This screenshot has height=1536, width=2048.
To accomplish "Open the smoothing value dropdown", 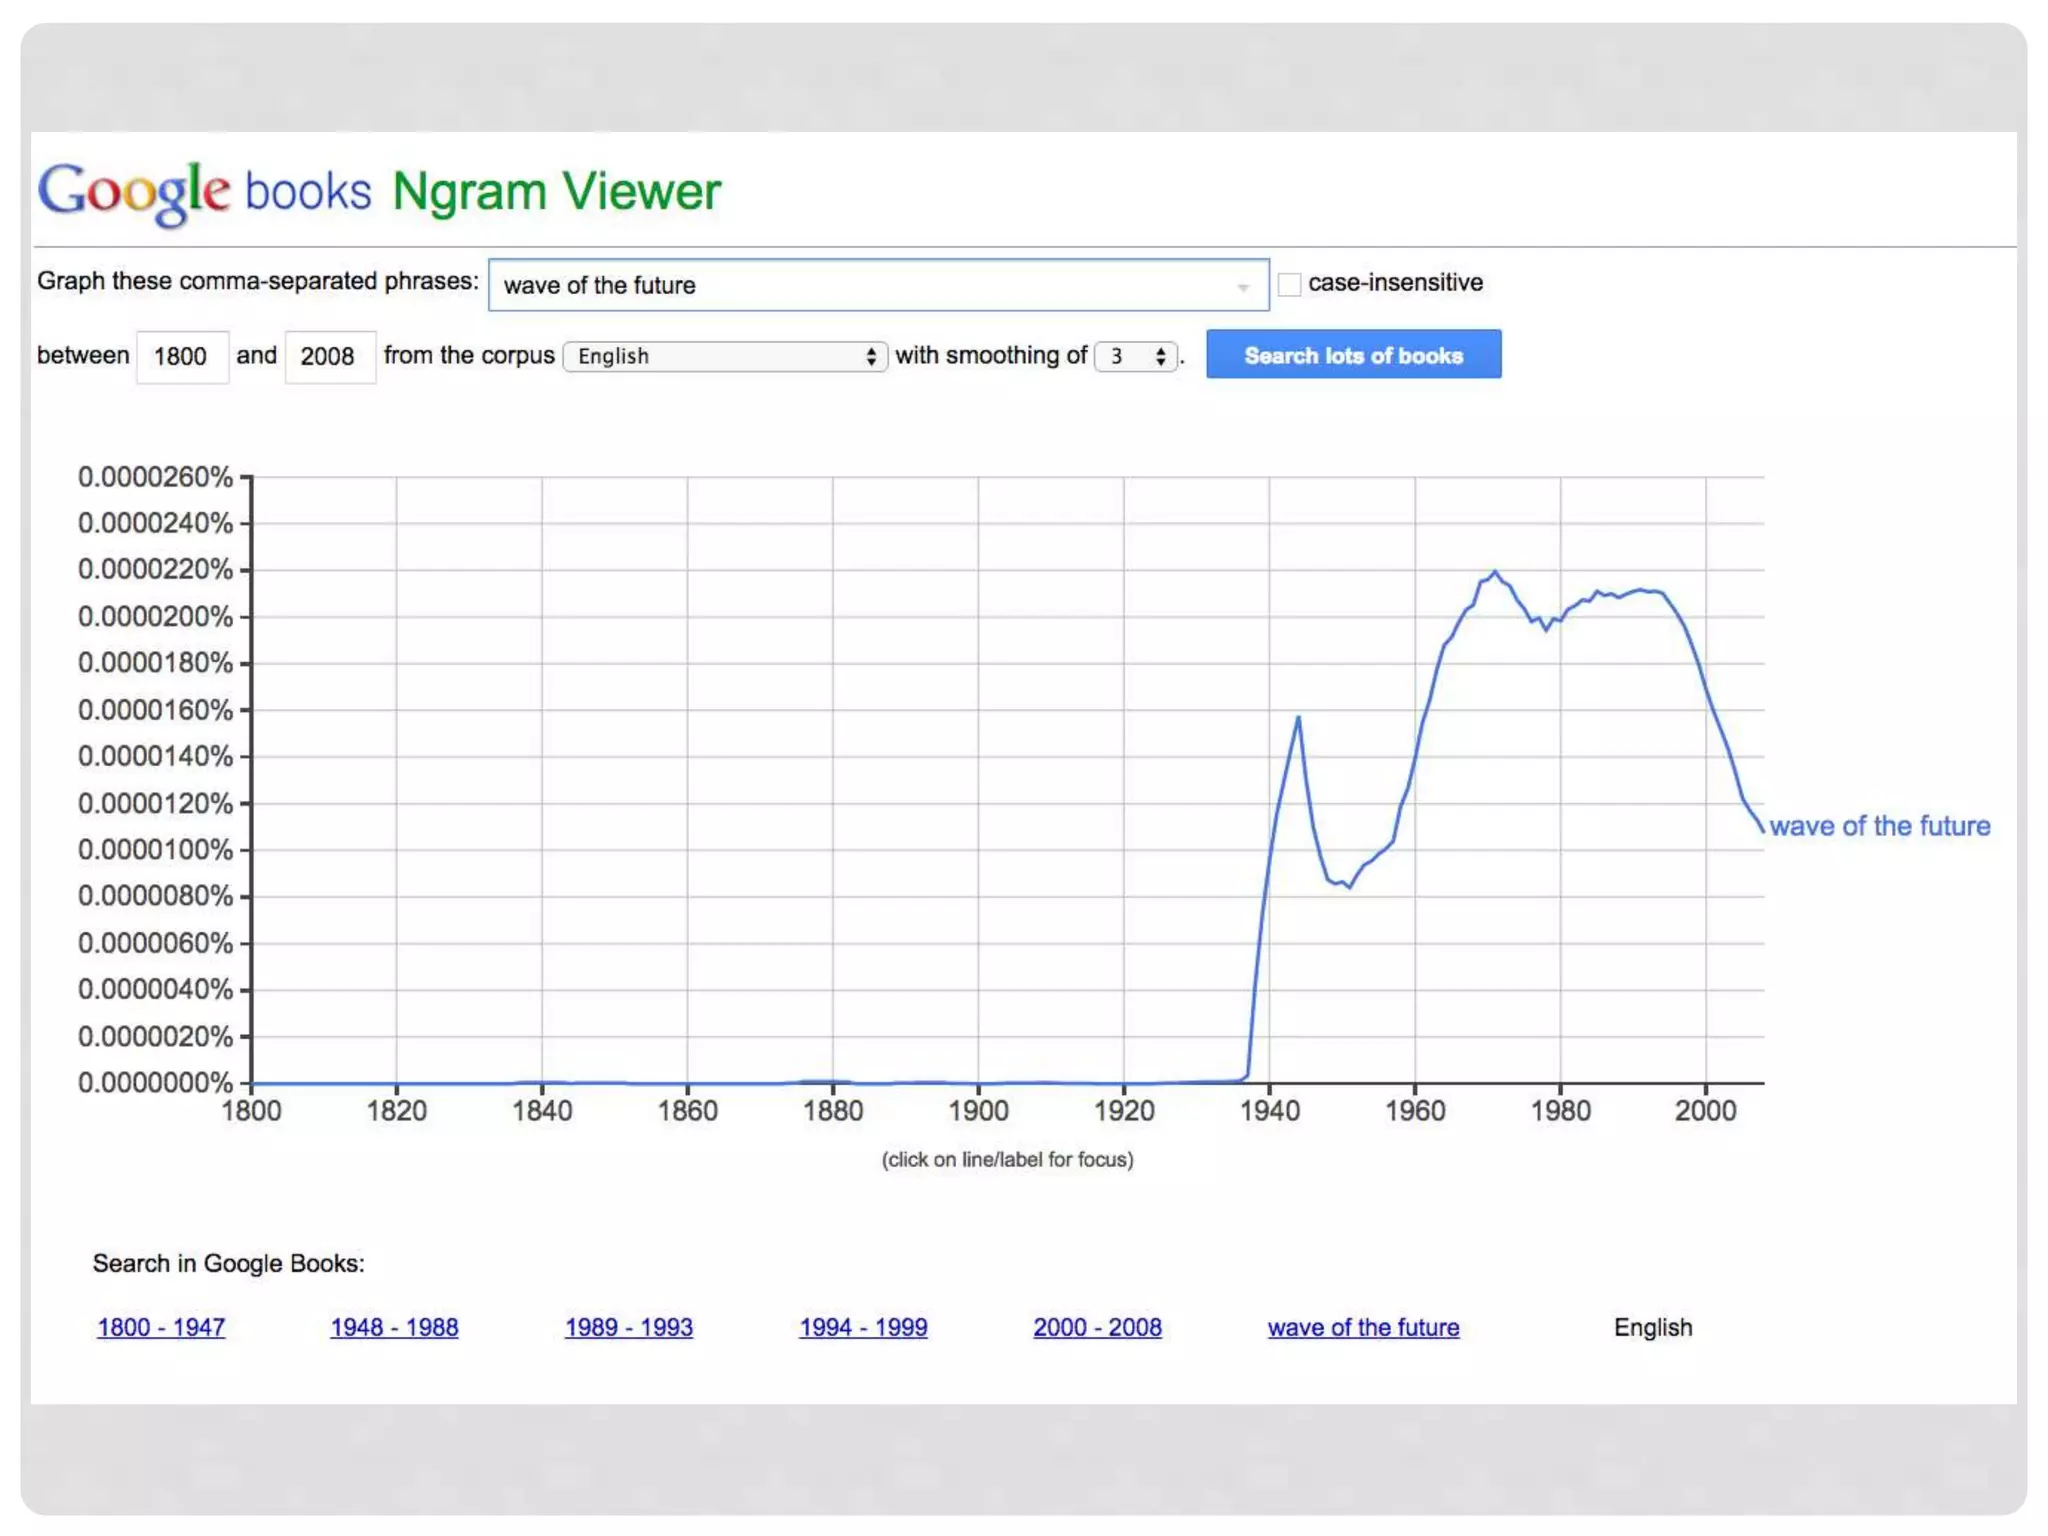I will pos(1135,356).
